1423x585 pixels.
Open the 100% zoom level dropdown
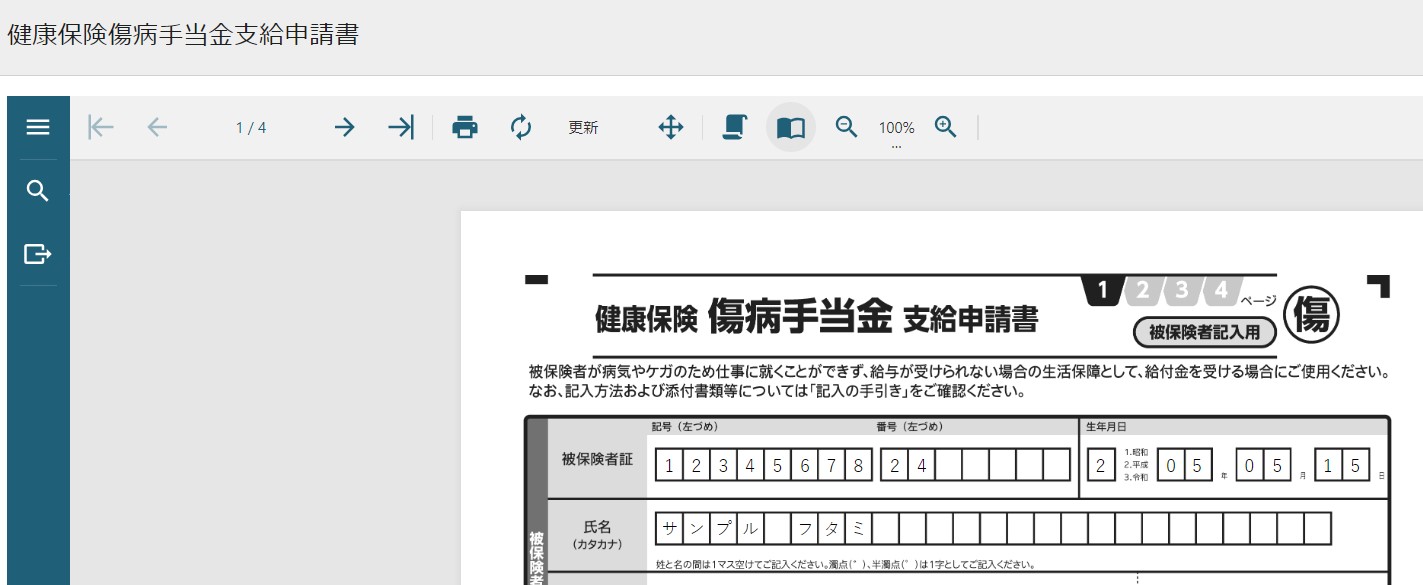coord(897,130)
